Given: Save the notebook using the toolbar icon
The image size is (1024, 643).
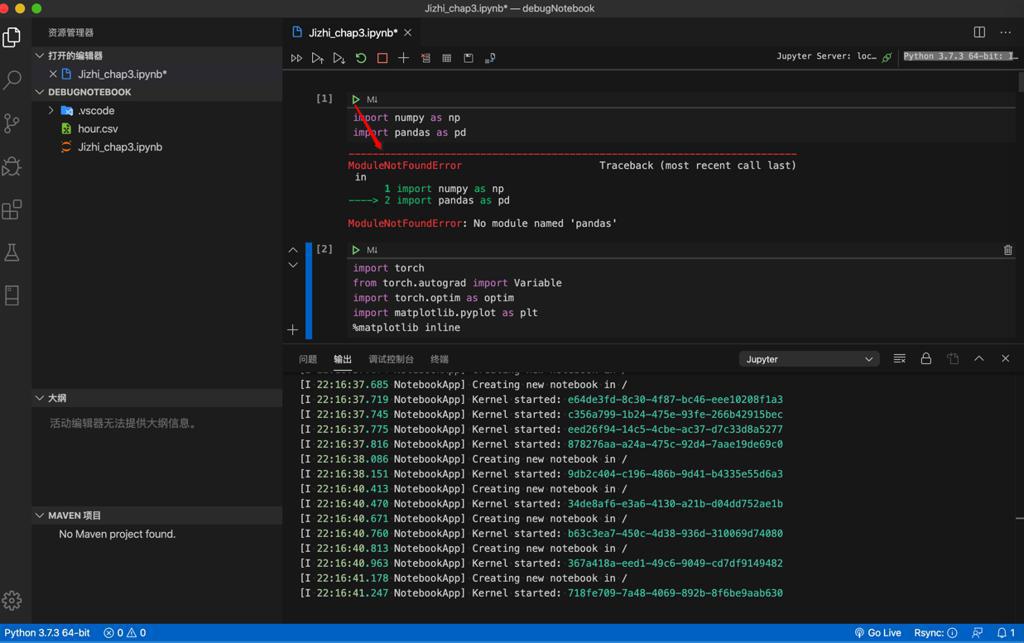Looking at the screenshot, I should tap(468, 59).
